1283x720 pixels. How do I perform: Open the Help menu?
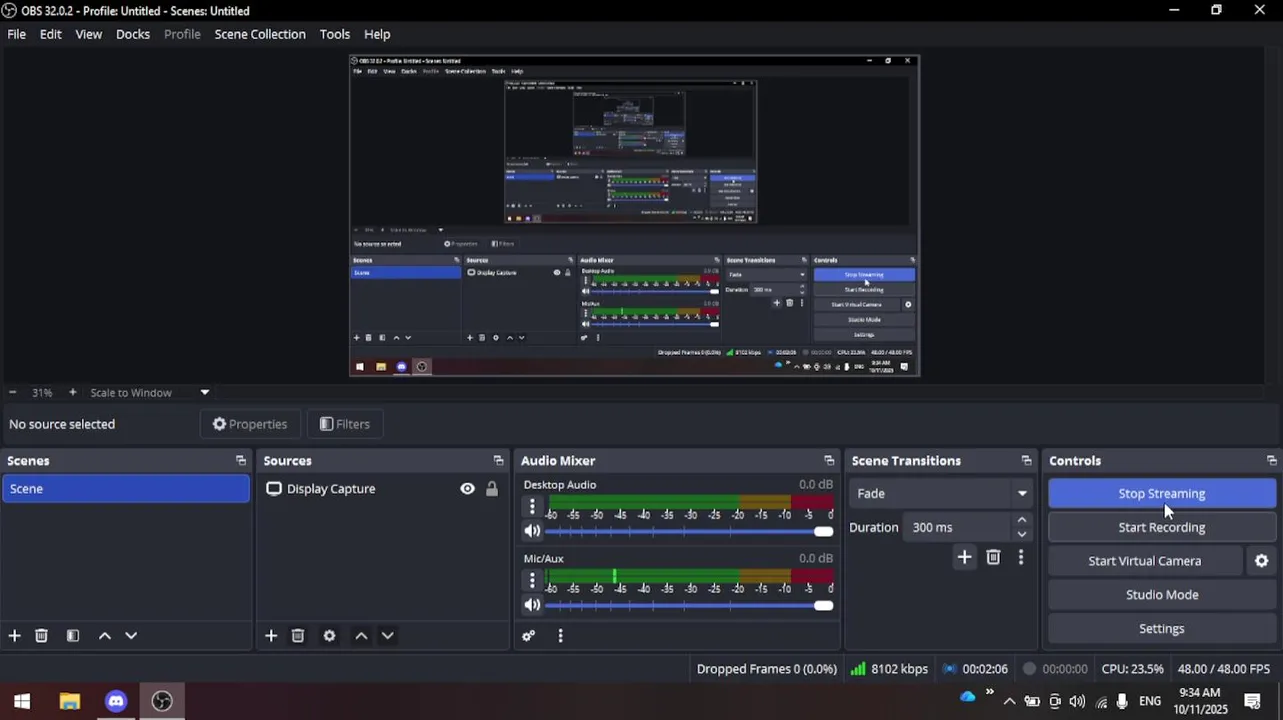point(377,34)
